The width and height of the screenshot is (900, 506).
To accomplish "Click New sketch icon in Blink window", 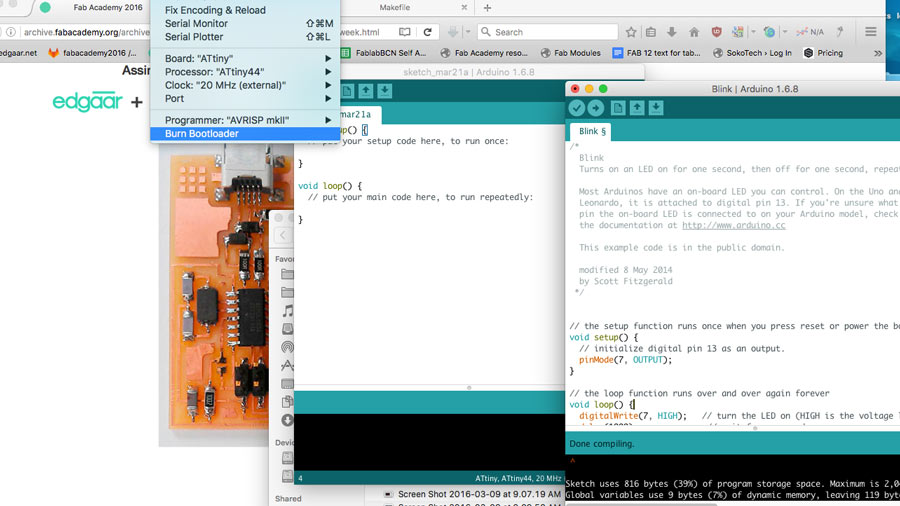I will [x=618, y=108].
